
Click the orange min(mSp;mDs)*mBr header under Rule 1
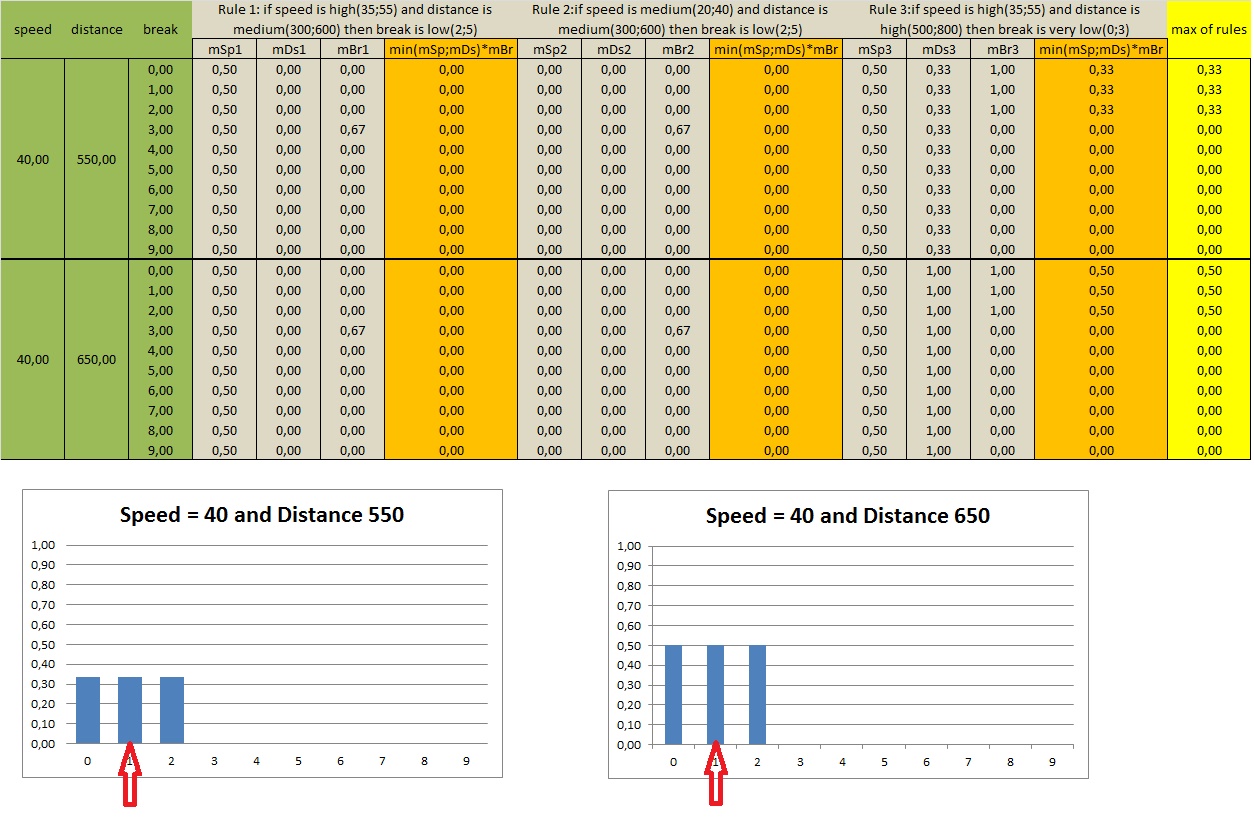(x=451, y=49)
